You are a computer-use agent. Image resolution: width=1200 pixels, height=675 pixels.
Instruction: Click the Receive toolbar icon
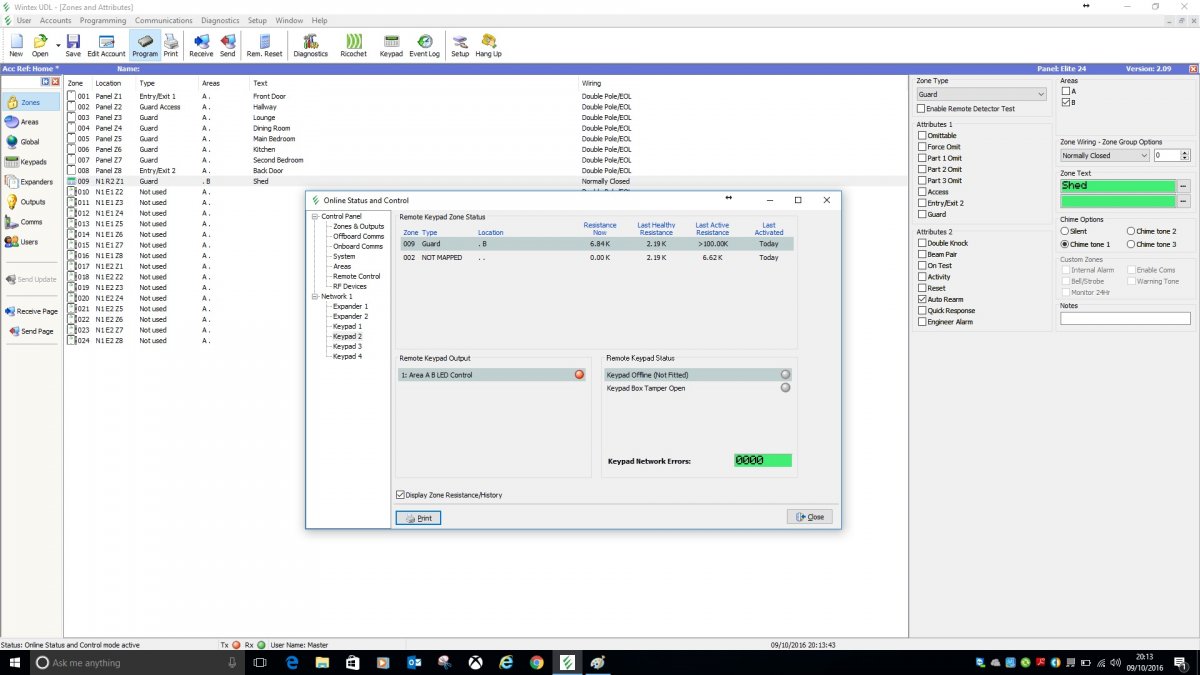(x=201, y=45)
